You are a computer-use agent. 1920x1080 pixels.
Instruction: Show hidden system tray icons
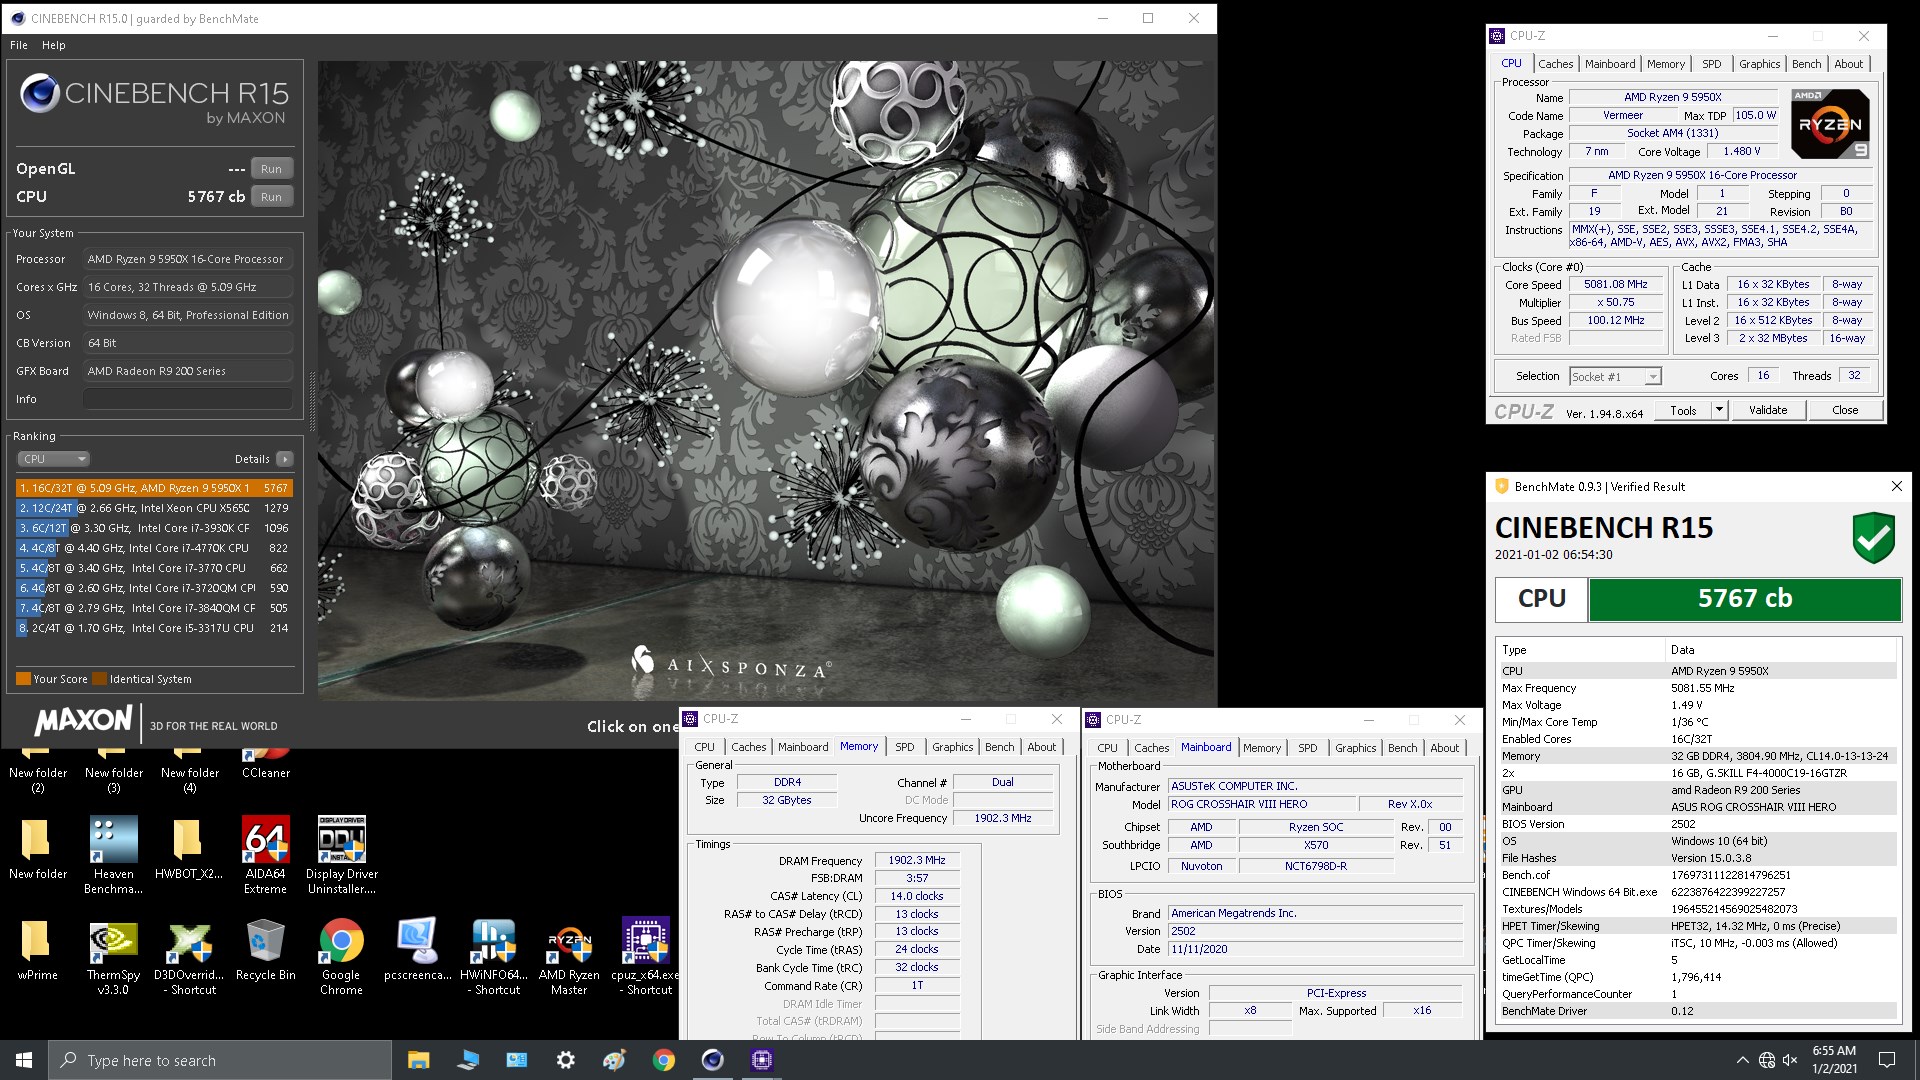[1742, 1060]
